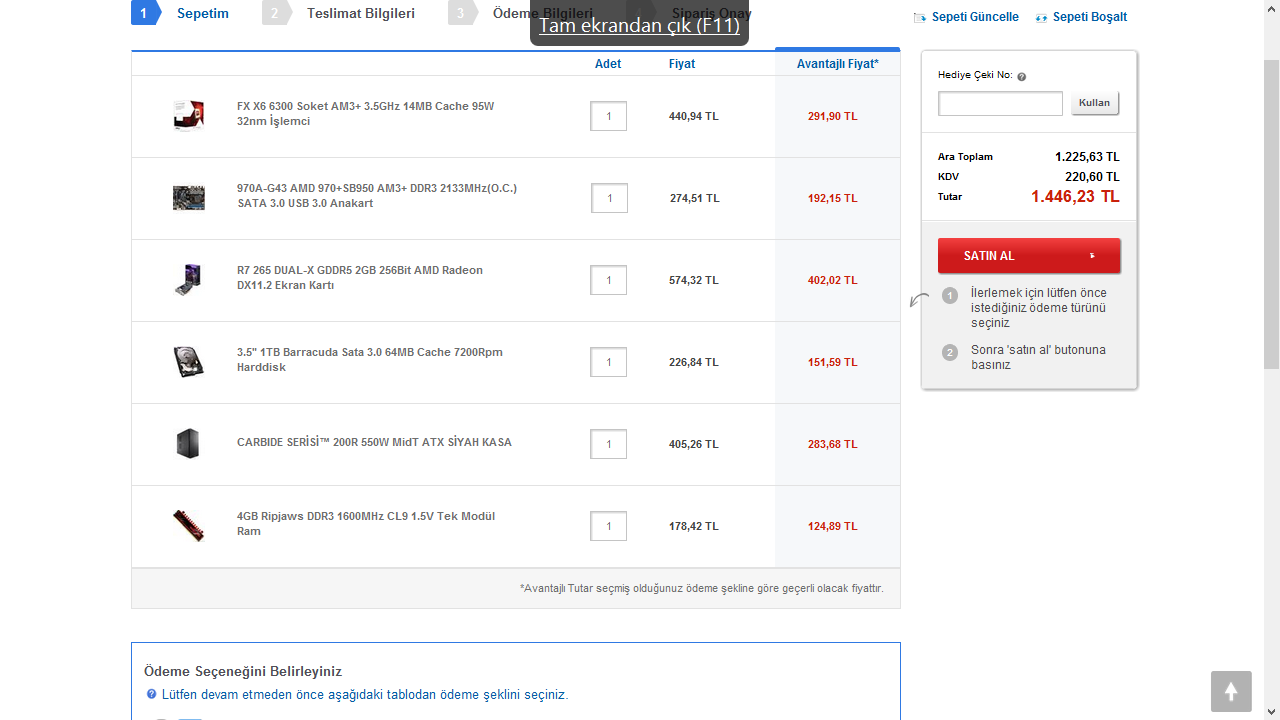1280x720 pixels.
Task: Click the 226,84 TL price
Action: point(694,362)
